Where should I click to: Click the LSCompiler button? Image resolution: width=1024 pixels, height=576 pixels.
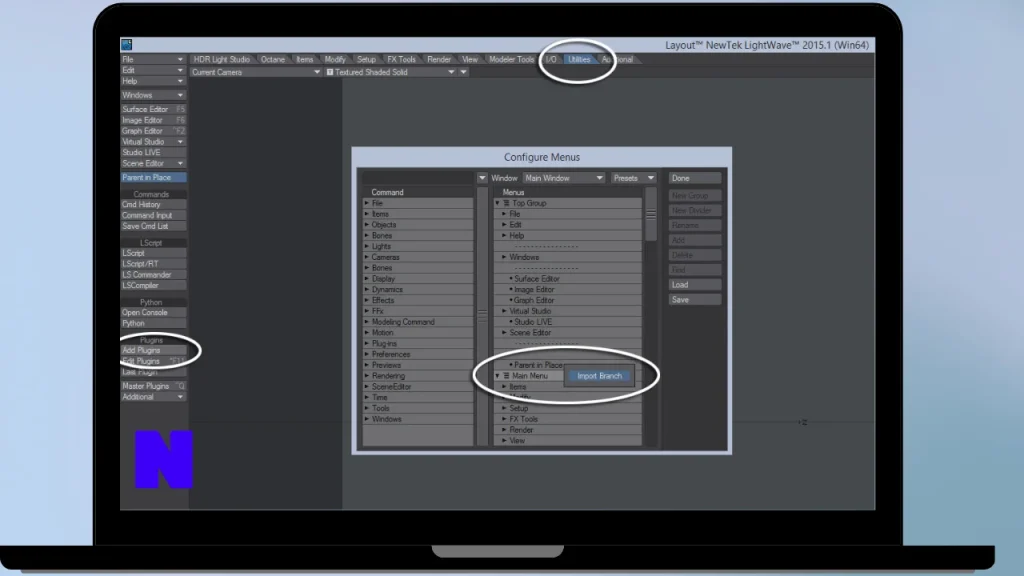click(153, 285)
